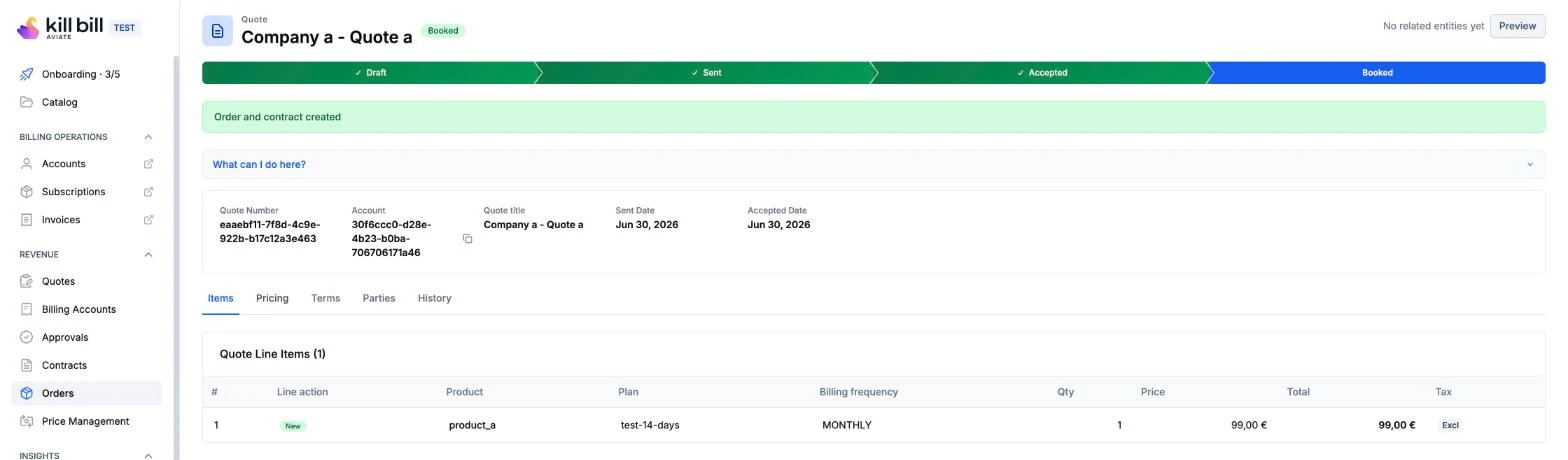The image size is (1568, 460).
Task: View the History tab
Action: 434,299
